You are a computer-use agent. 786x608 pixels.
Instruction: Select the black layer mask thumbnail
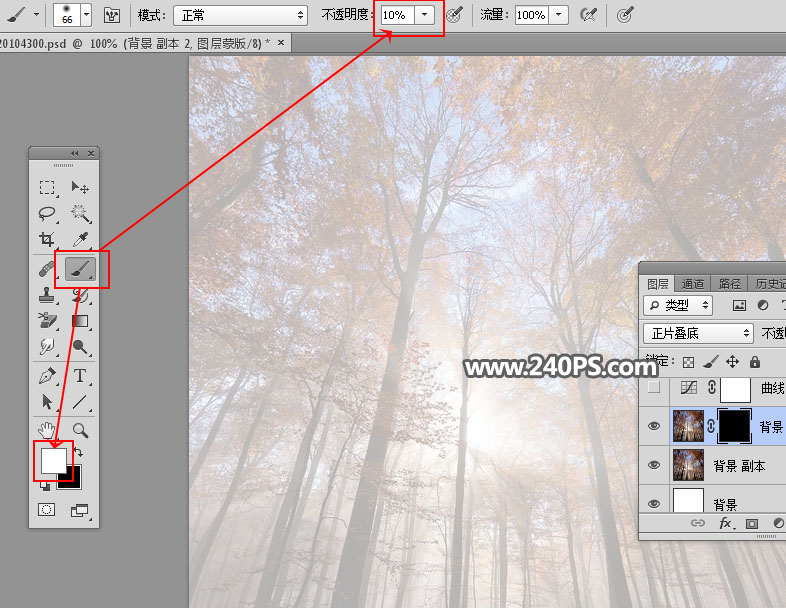coord(734,426)
